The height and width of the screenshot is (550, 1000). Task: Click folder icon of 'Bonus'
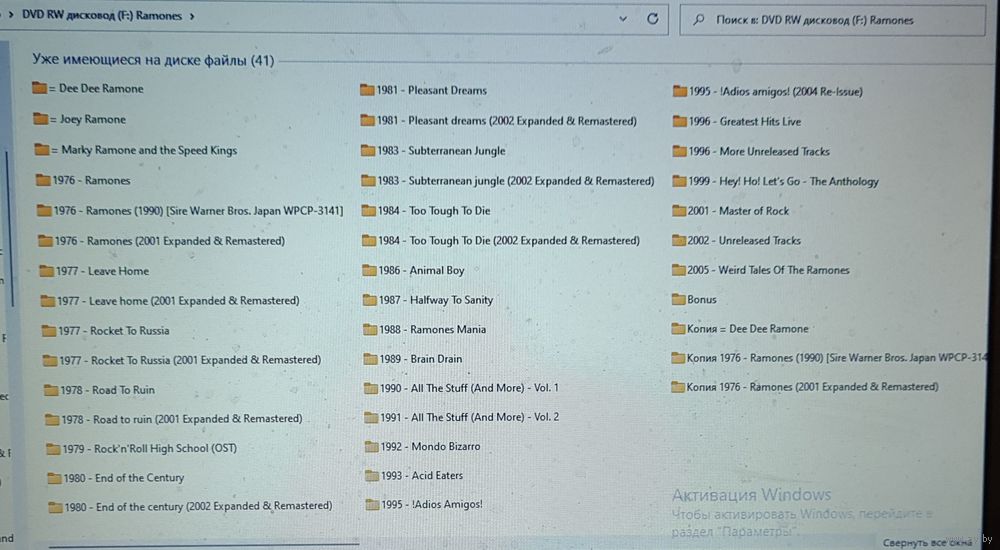[x=679, y=300]
